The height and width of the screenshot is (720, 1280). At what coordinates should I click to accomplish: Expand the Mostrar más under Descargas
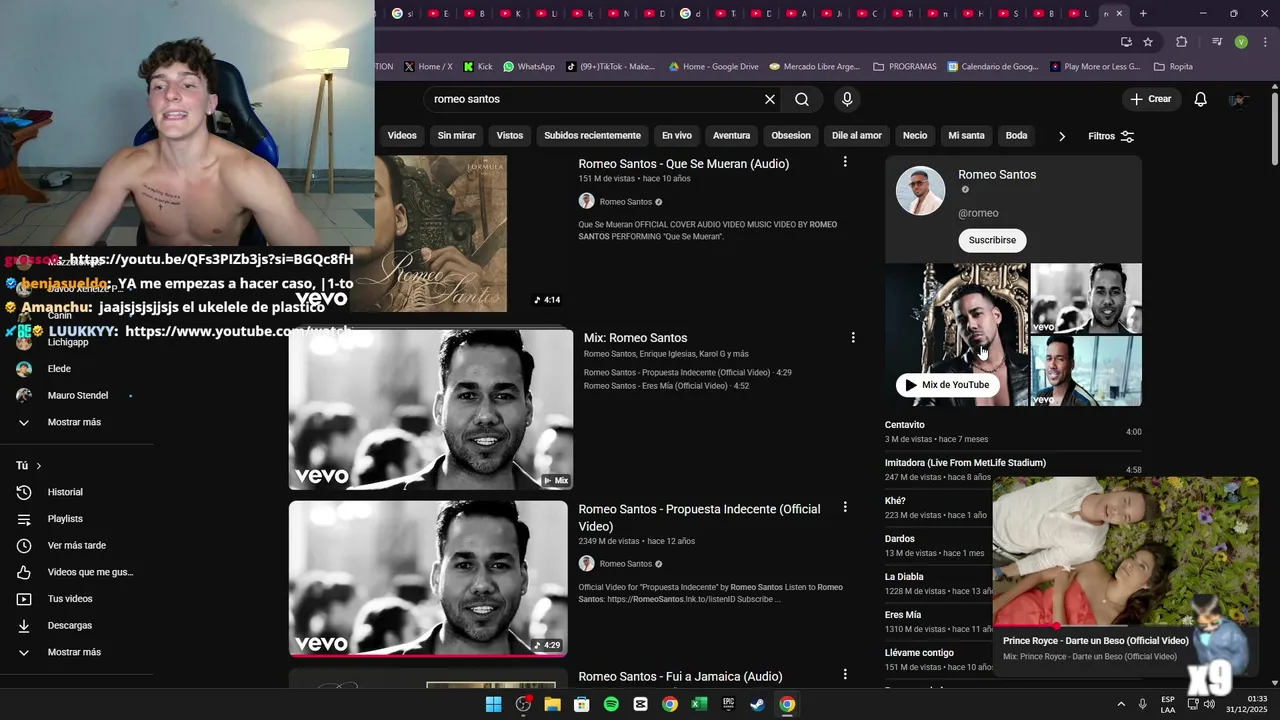(x=74, y=652)
